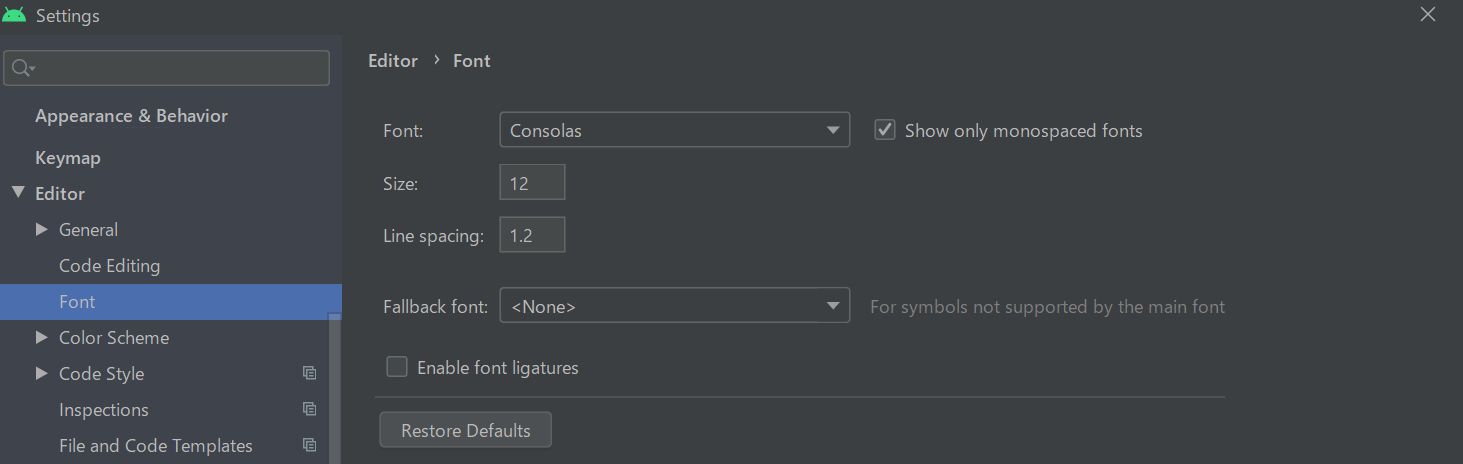Enable font ligatures checkbox
Viewport: 1463px width, 464px height.
(397, 368)
